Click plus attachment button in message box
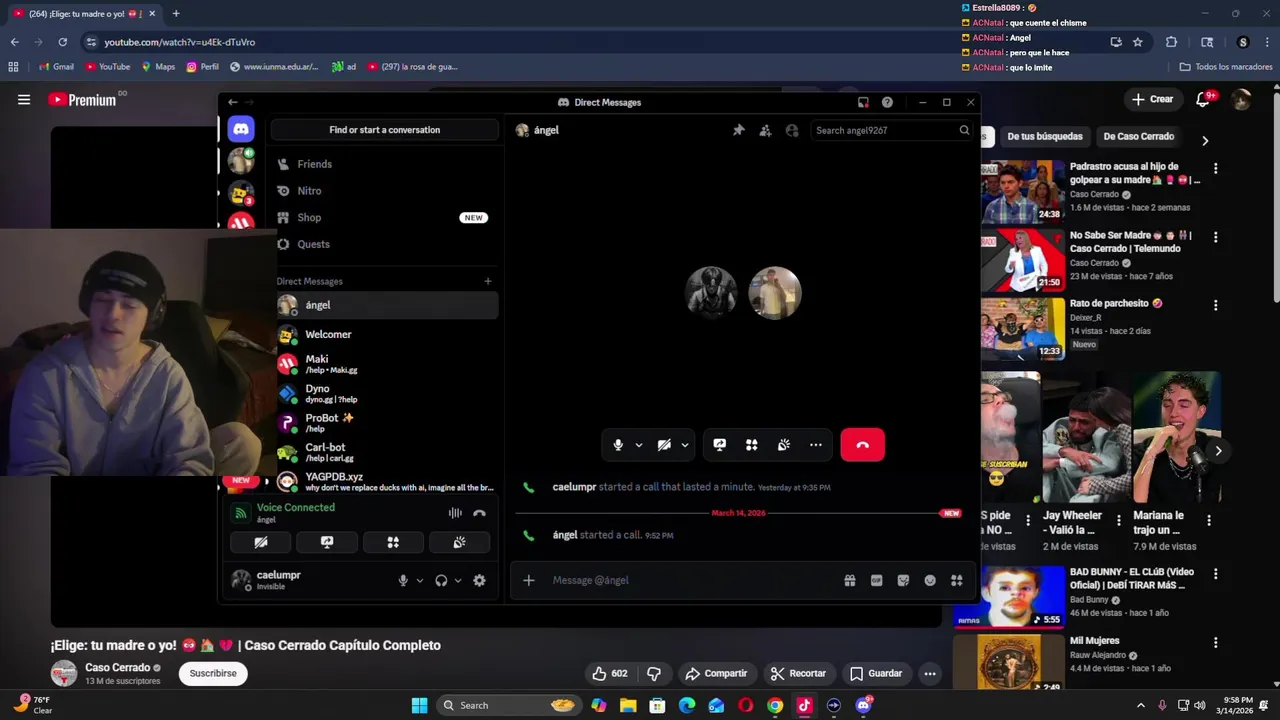The width and height of the screenshot is (1280, 720). click(x=529, y=580)
